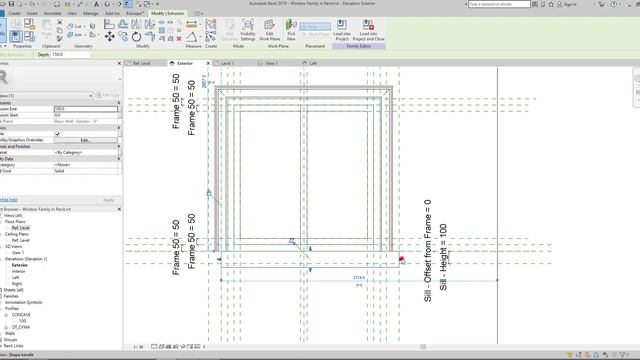640x360 pixels.
Task: Click the Extrusion Start value field
Action: [86, 115]
